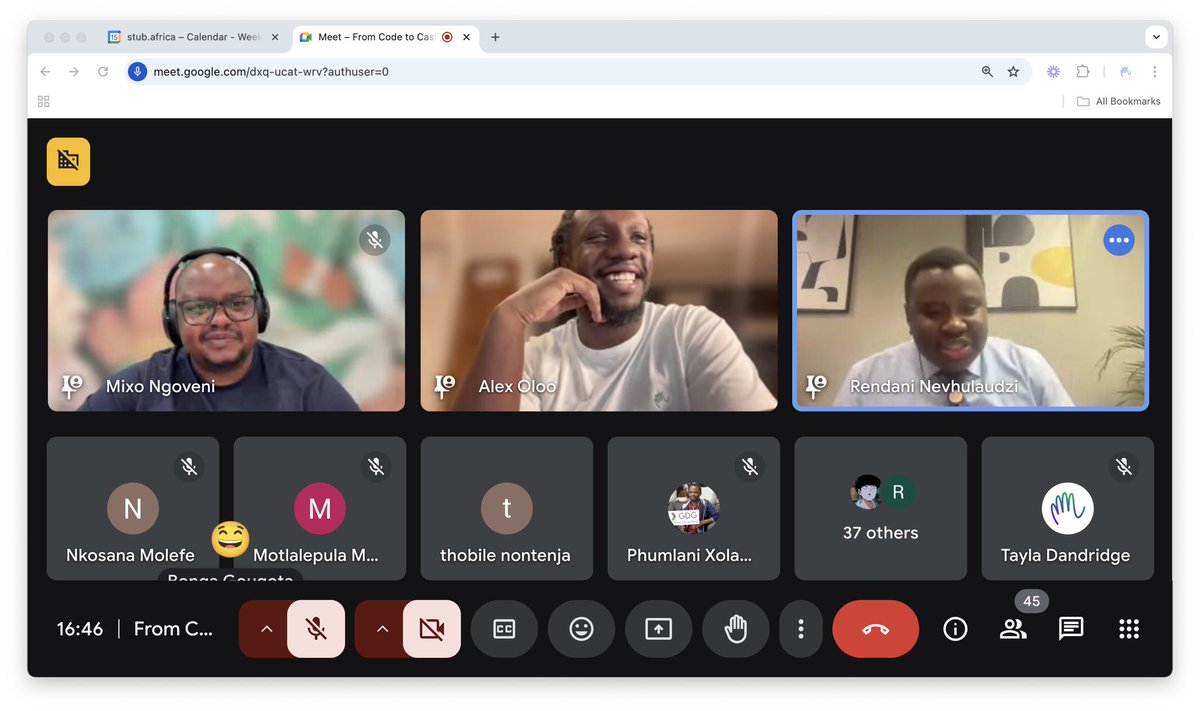Open options on Rendani Nevhulaudzi's tile
The width and height of the screenshot is (1200, 711).
click(x=1118, y=239)
